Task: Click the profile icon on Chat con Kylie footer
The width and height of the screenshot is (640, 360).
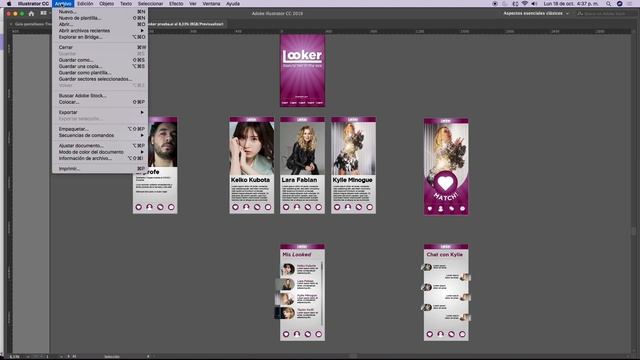Action: click(440, 334)
